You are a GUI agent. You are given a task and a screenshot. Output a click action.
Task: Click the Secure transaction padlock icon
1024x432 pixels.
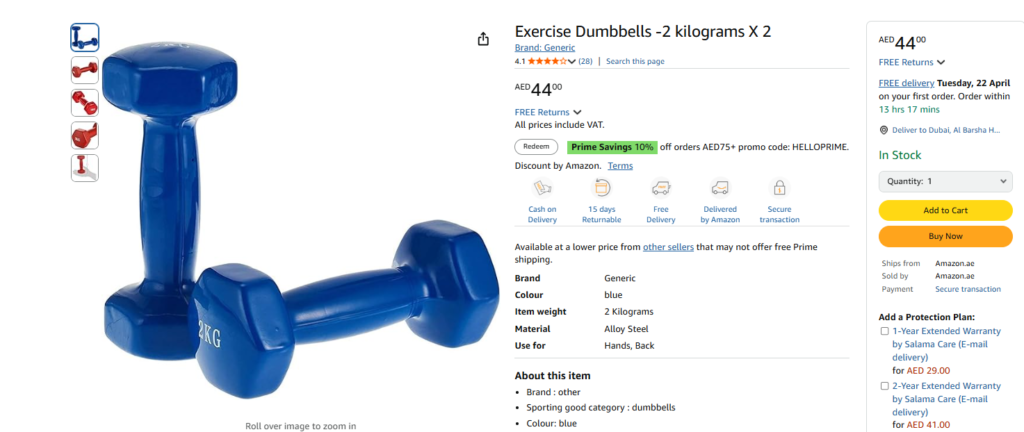(x=779, y=188)
